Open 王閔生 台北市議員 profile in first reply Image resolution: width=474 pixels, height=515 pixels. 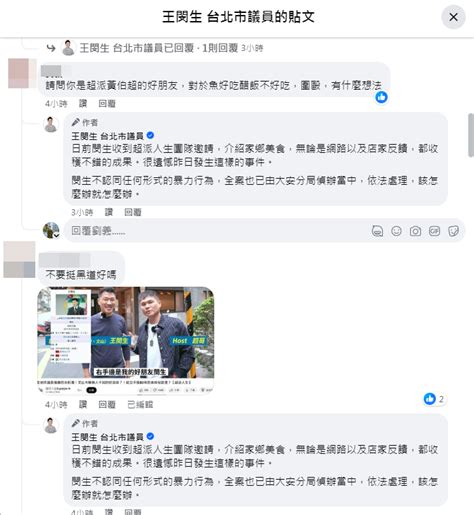pos(107,136)
